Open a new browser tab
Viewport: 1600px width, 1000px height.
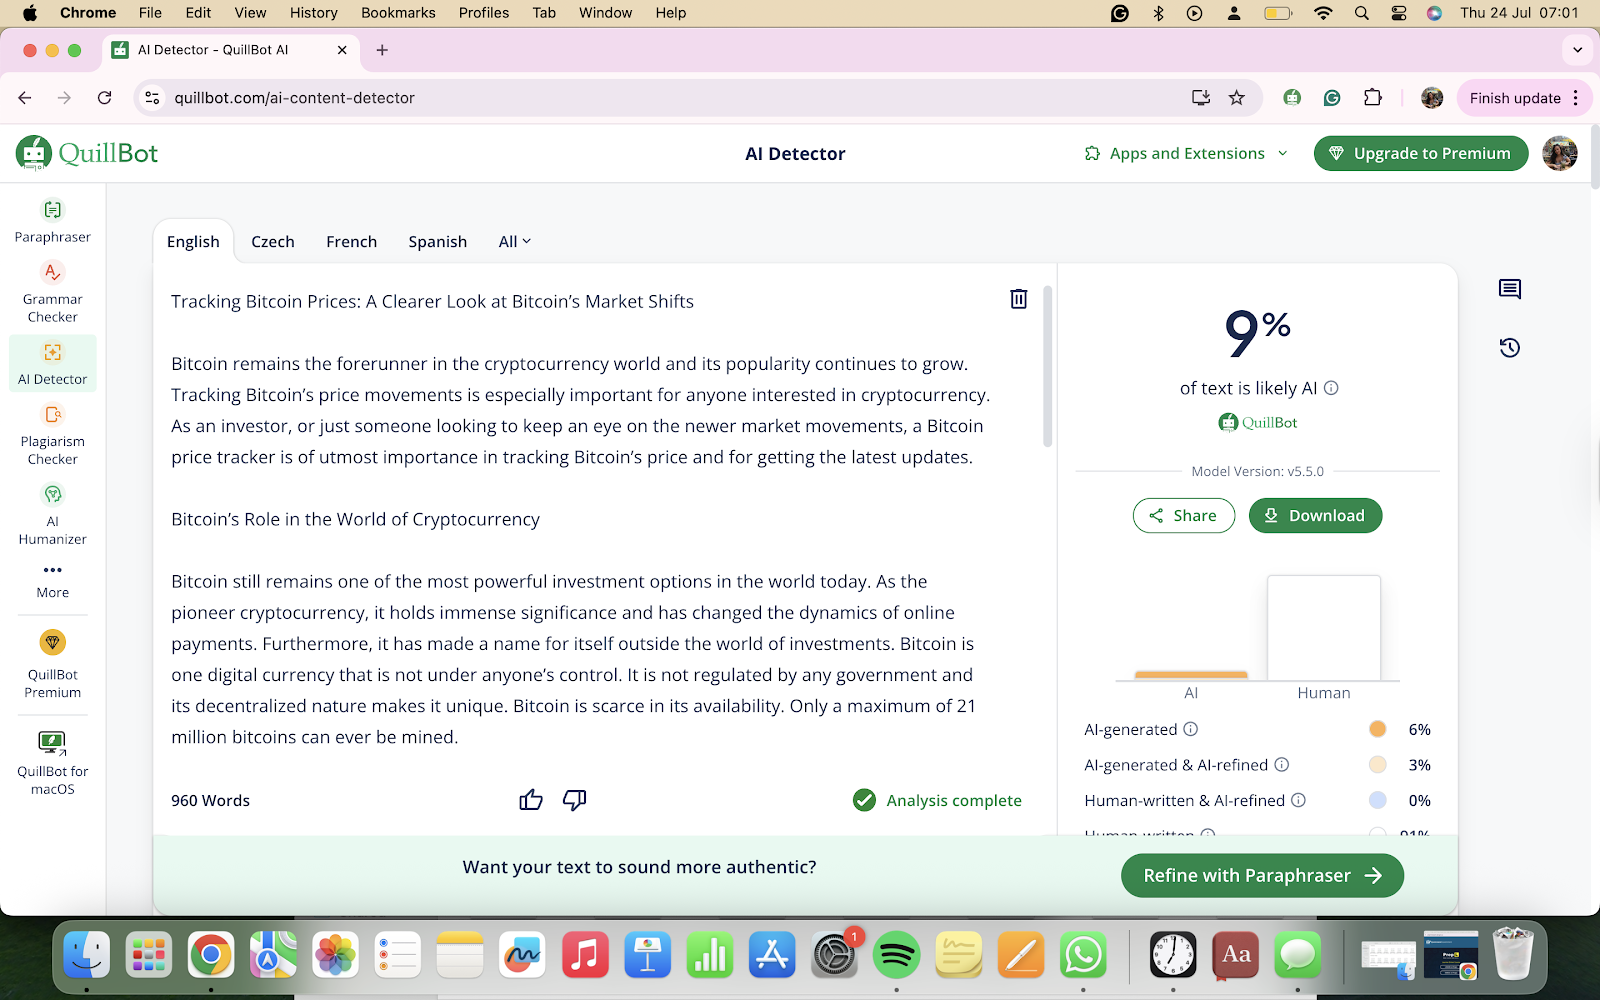[382, 49]
